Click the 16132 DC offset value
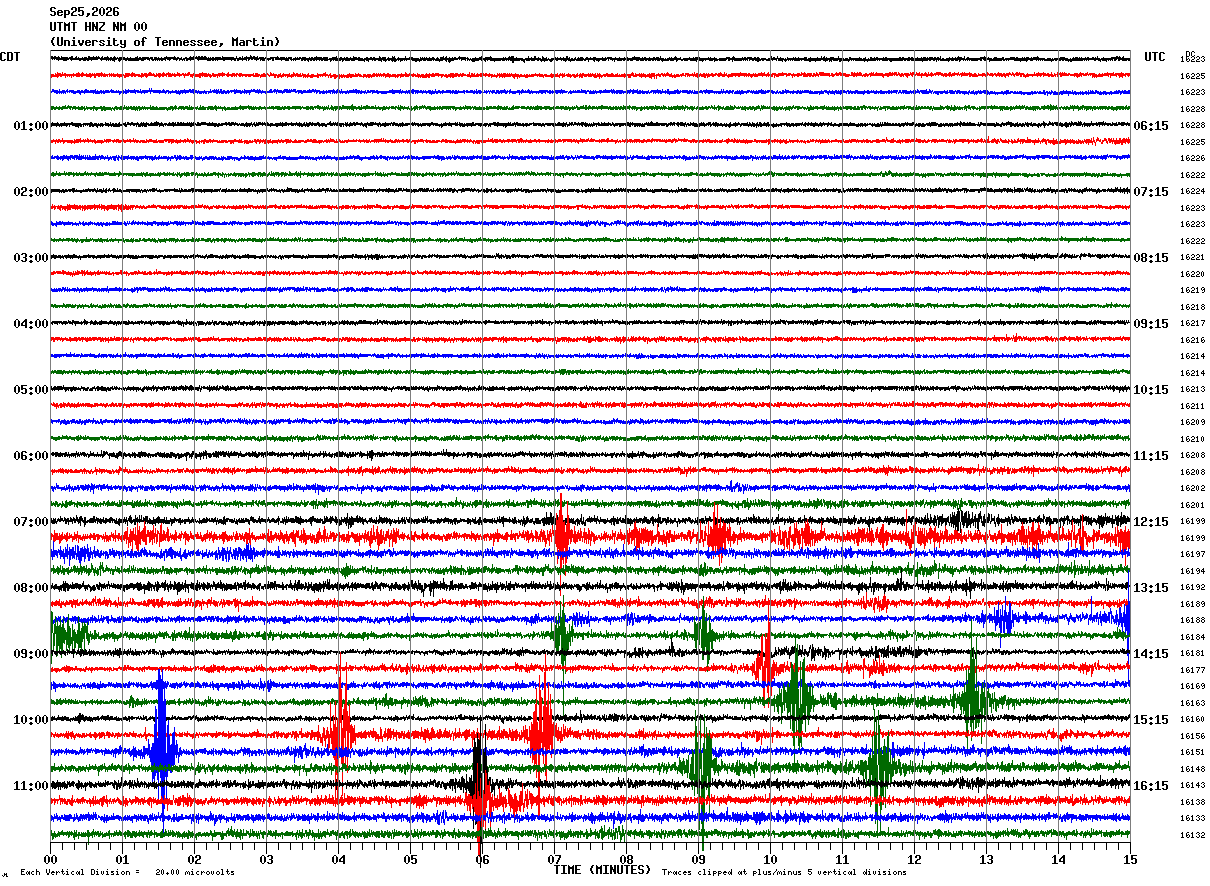This screenshot has width=1210, height=886. coord(1192,835)
